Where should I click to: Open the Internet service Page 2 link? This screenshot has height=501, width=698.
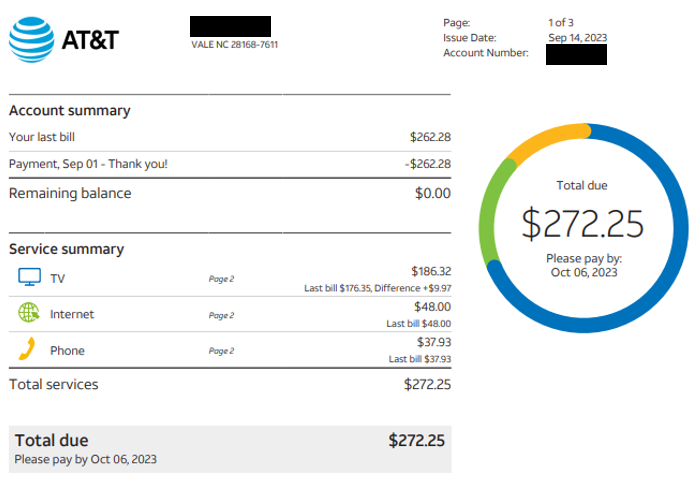pos(221,315)
